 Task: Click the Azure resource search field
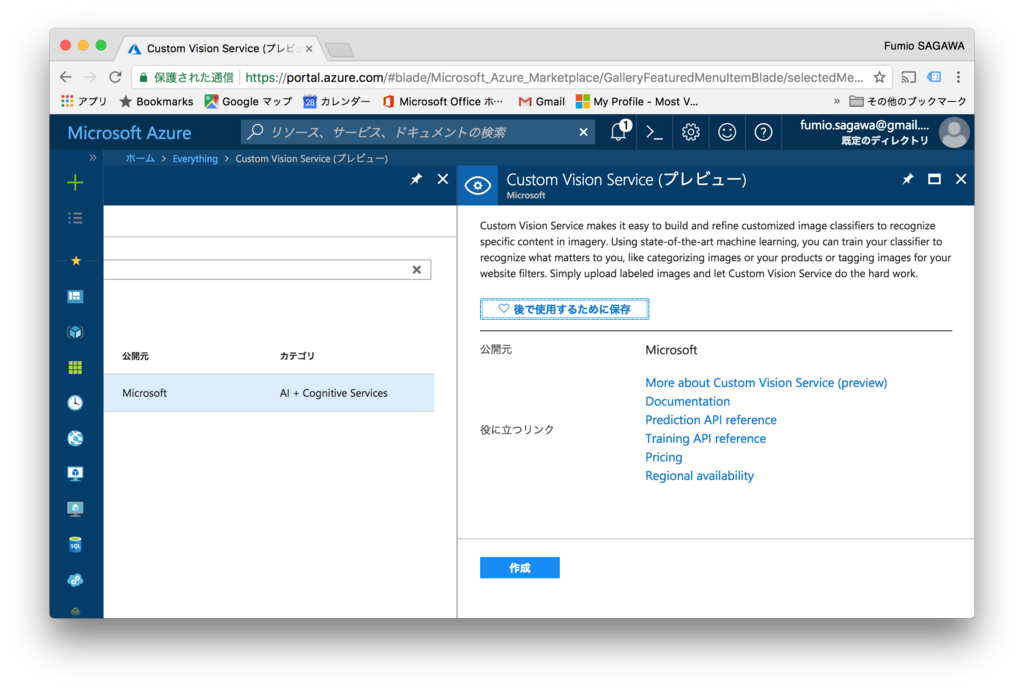tap(418, 133)
